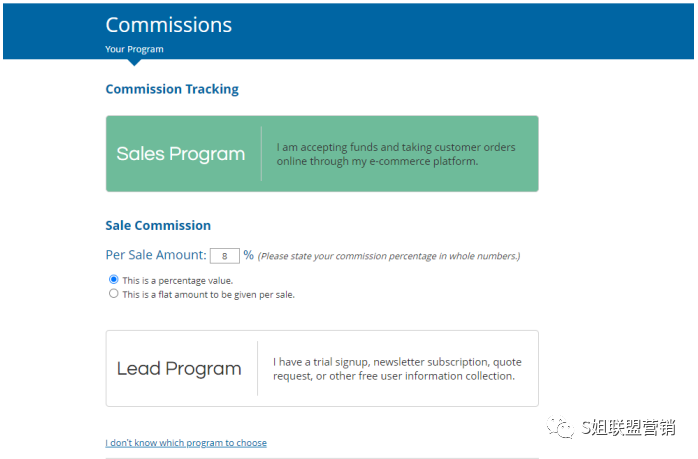The height and width of the screenshot is (459, 698).
Task: Click the 'Sale Commission' section heading
Action: [x=158, y=225]
